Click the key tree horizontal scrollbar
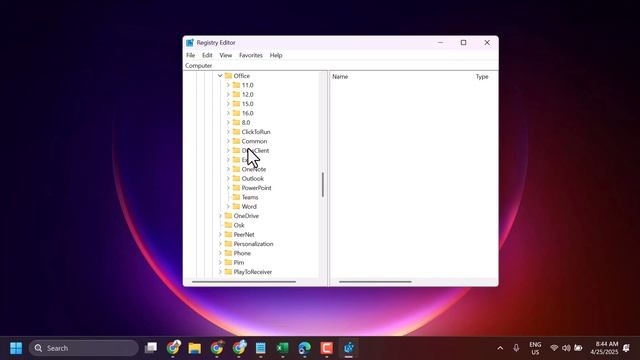This screenshot has width=640, height=360. [244, 282]
